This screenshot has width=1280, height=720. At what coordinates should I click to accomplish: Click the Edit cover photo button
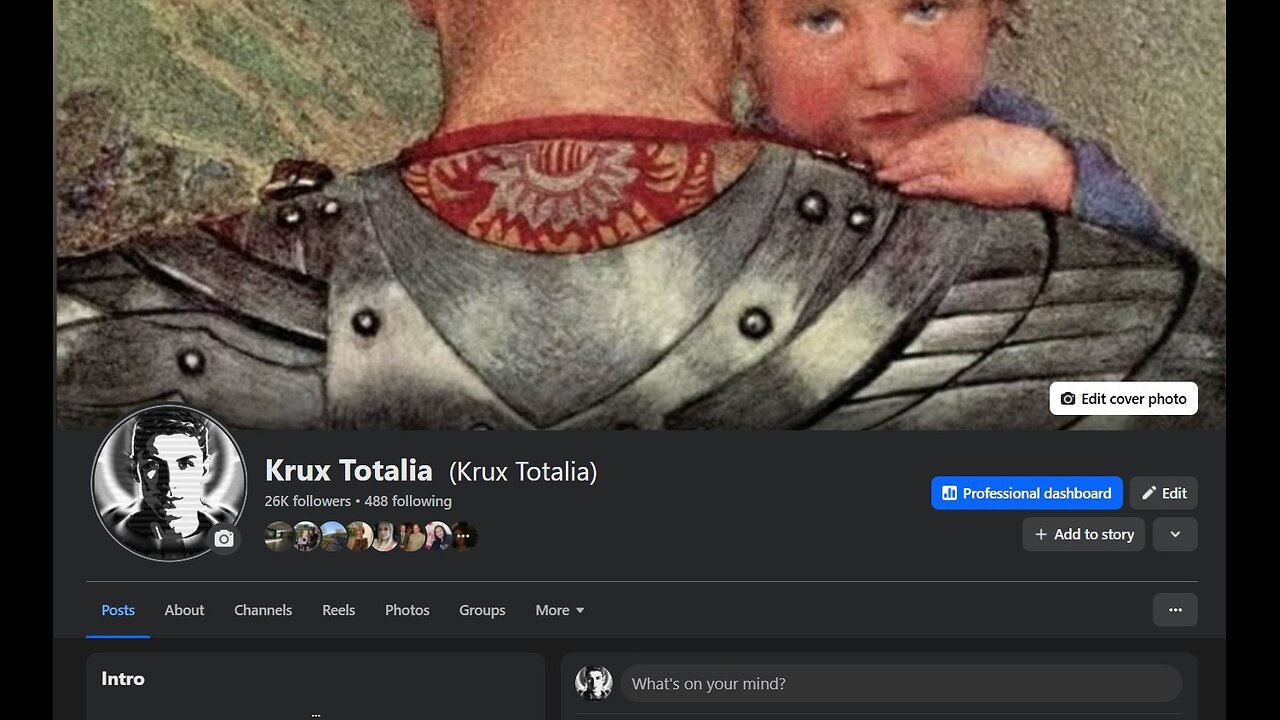(1123, 399)
